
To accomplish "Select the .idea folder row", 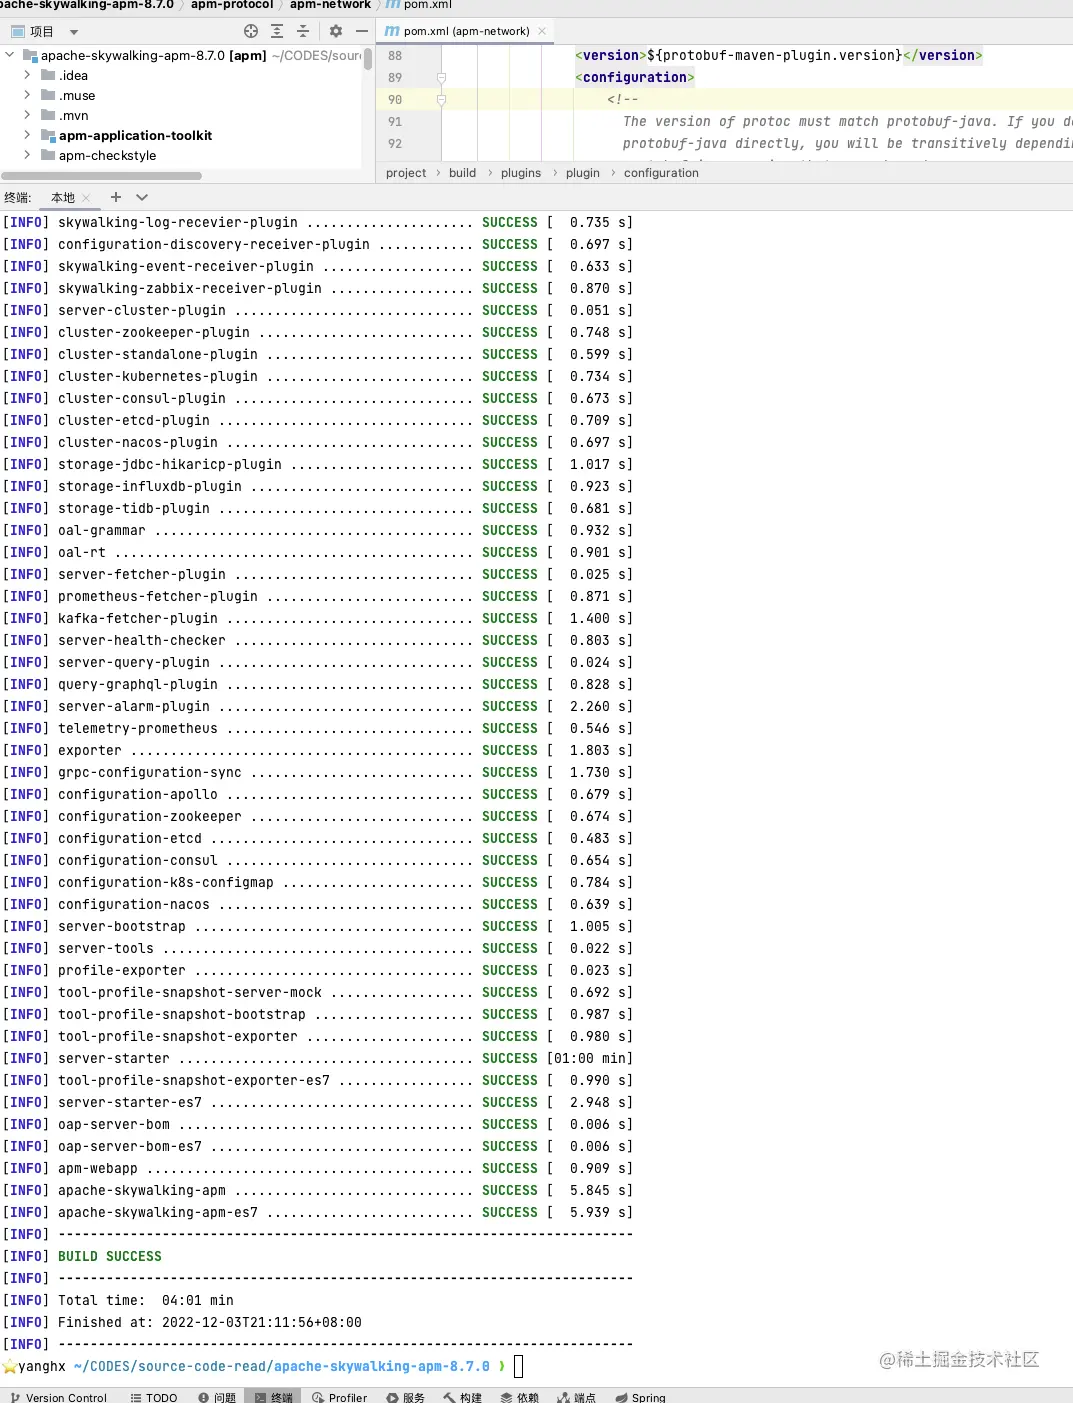I will (x=73, y=75).
